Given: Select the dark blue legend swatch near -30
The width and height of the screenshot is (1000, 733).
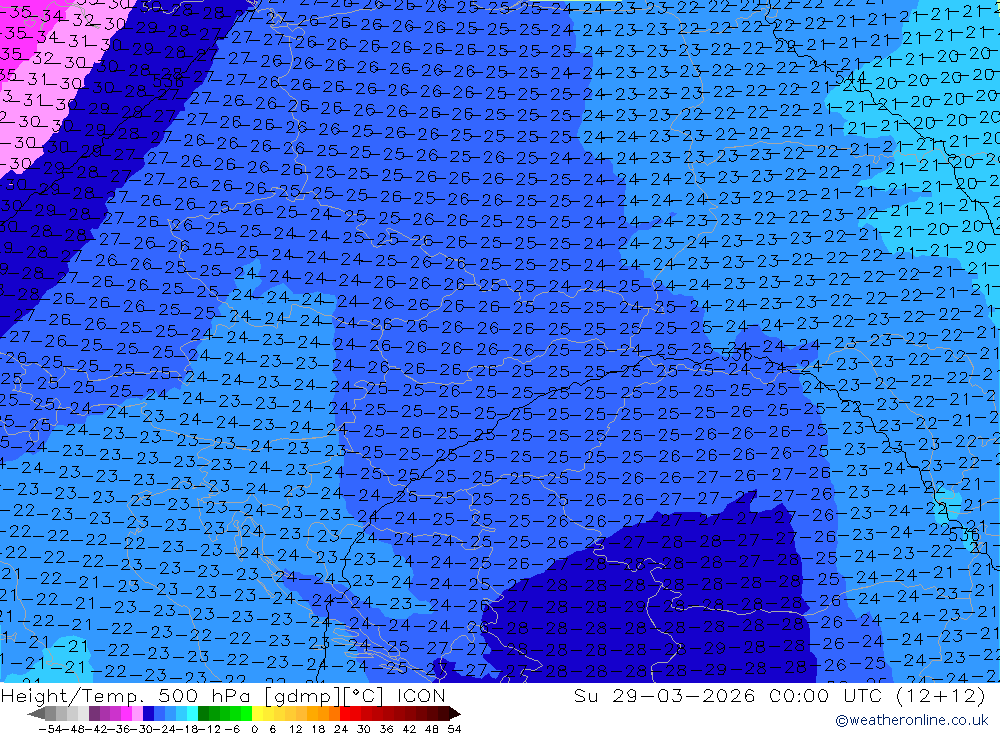Looking at the screenshot, I should click(149, 713).
